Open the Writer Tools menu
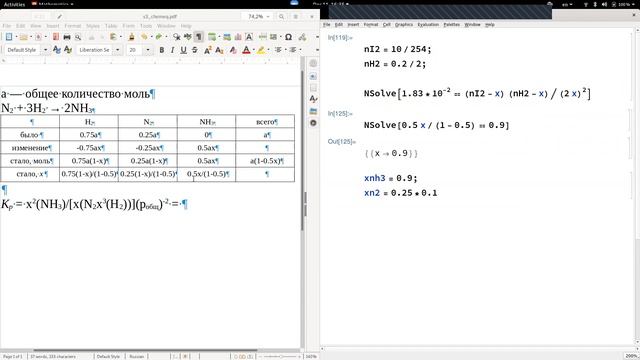The image size is (640, 360). tap(146, 26)
